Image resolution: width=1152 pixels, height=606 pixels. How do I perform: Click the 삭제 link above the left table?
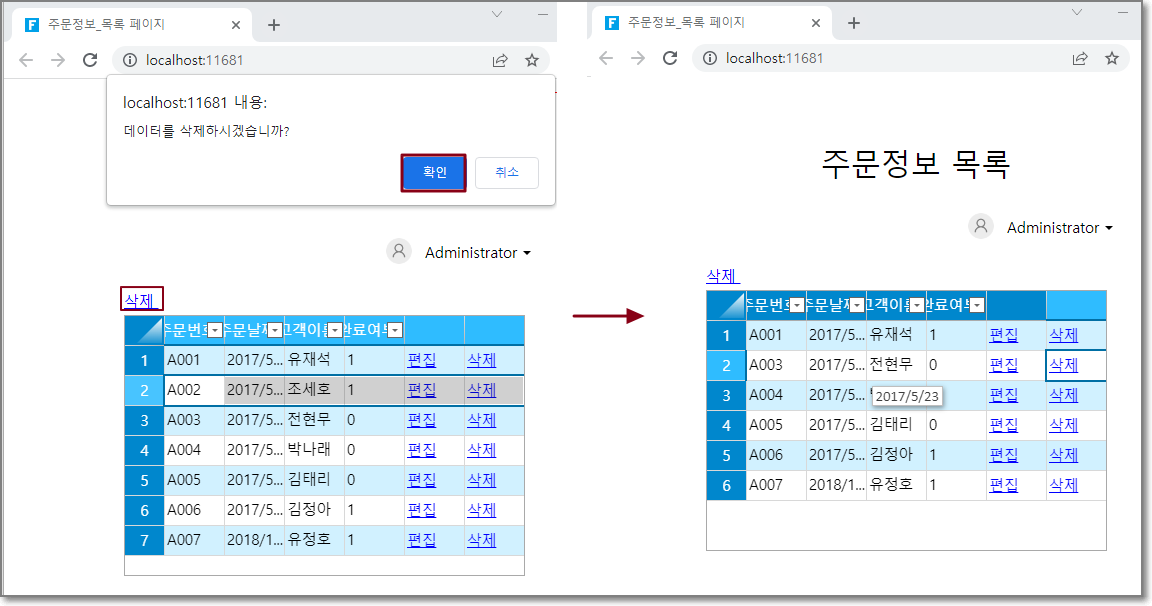[x=139, y=299]
